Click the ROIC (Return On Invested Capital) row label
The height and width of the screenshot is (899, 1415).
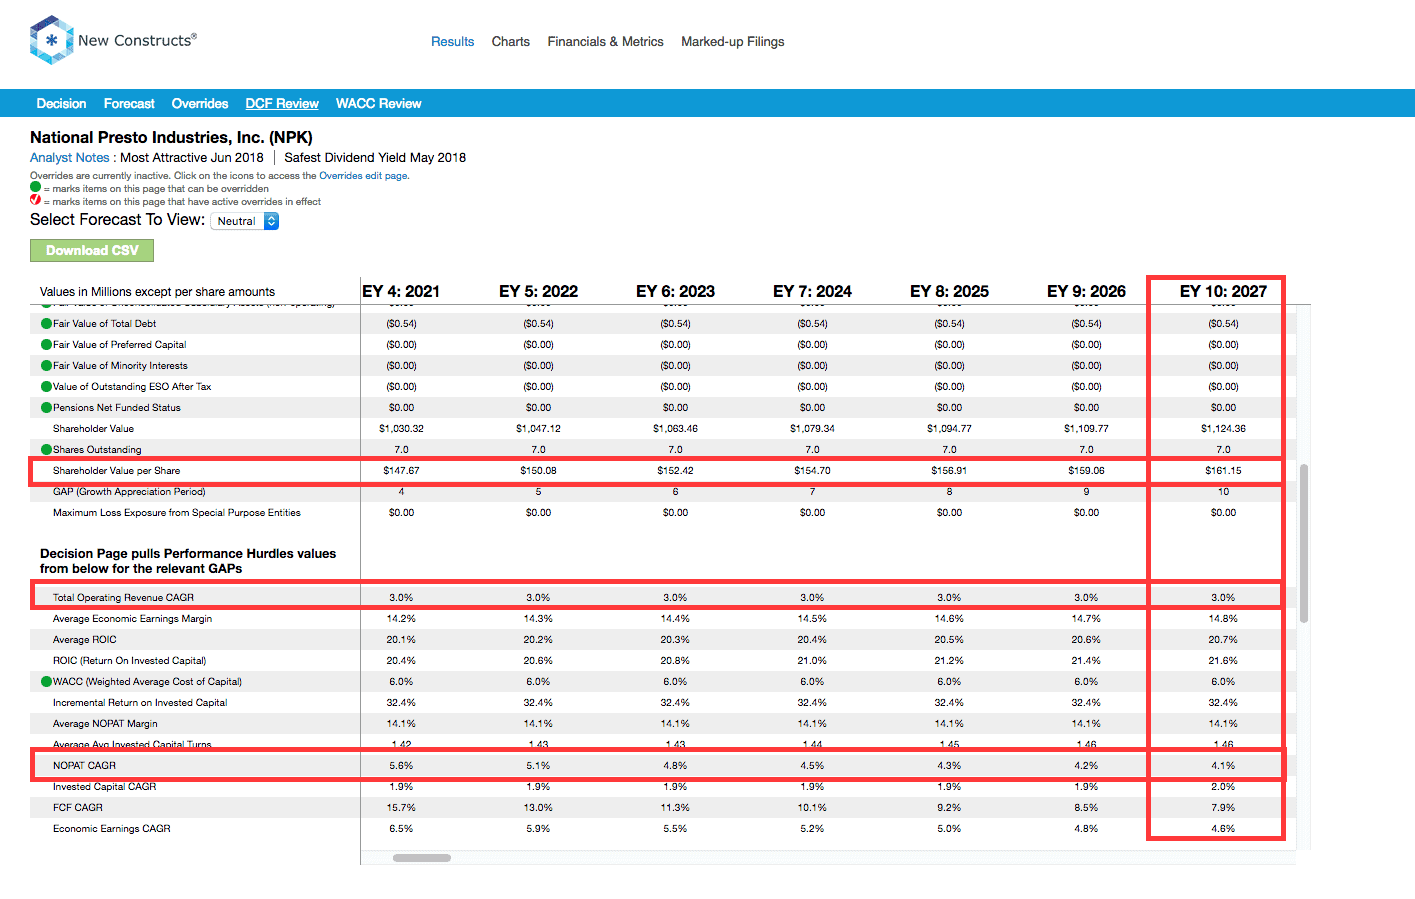point(129,660)
